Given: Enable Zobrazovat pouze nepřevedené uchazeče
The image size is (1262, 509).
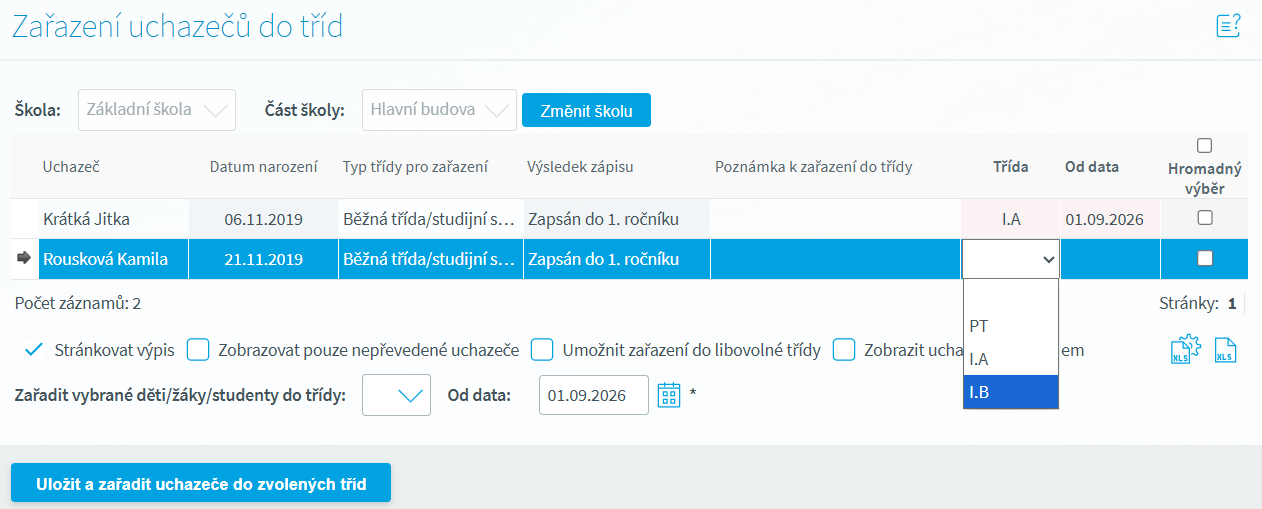Looking at the screenshot, I should point(198,350).
